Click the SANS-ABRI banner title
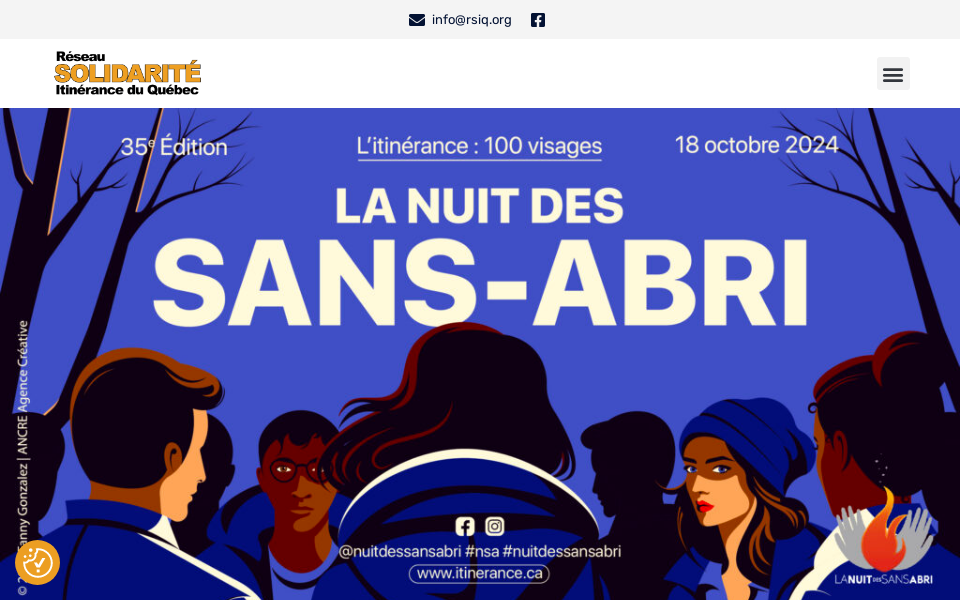 tap(480, 283)
